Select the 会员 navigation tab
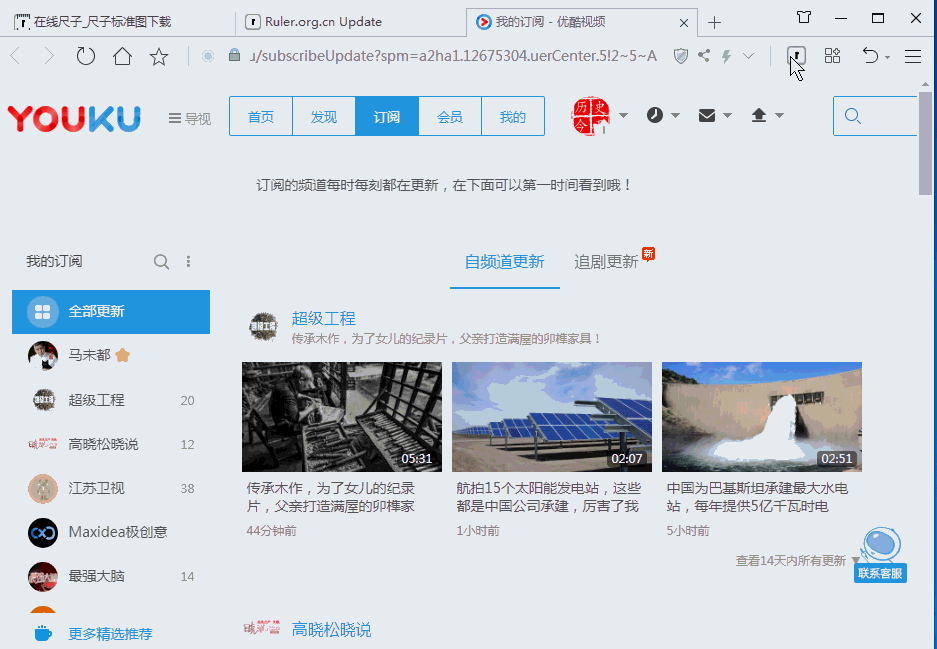The height and width of the screenshot is (649, 937). (x=450, y=117)
